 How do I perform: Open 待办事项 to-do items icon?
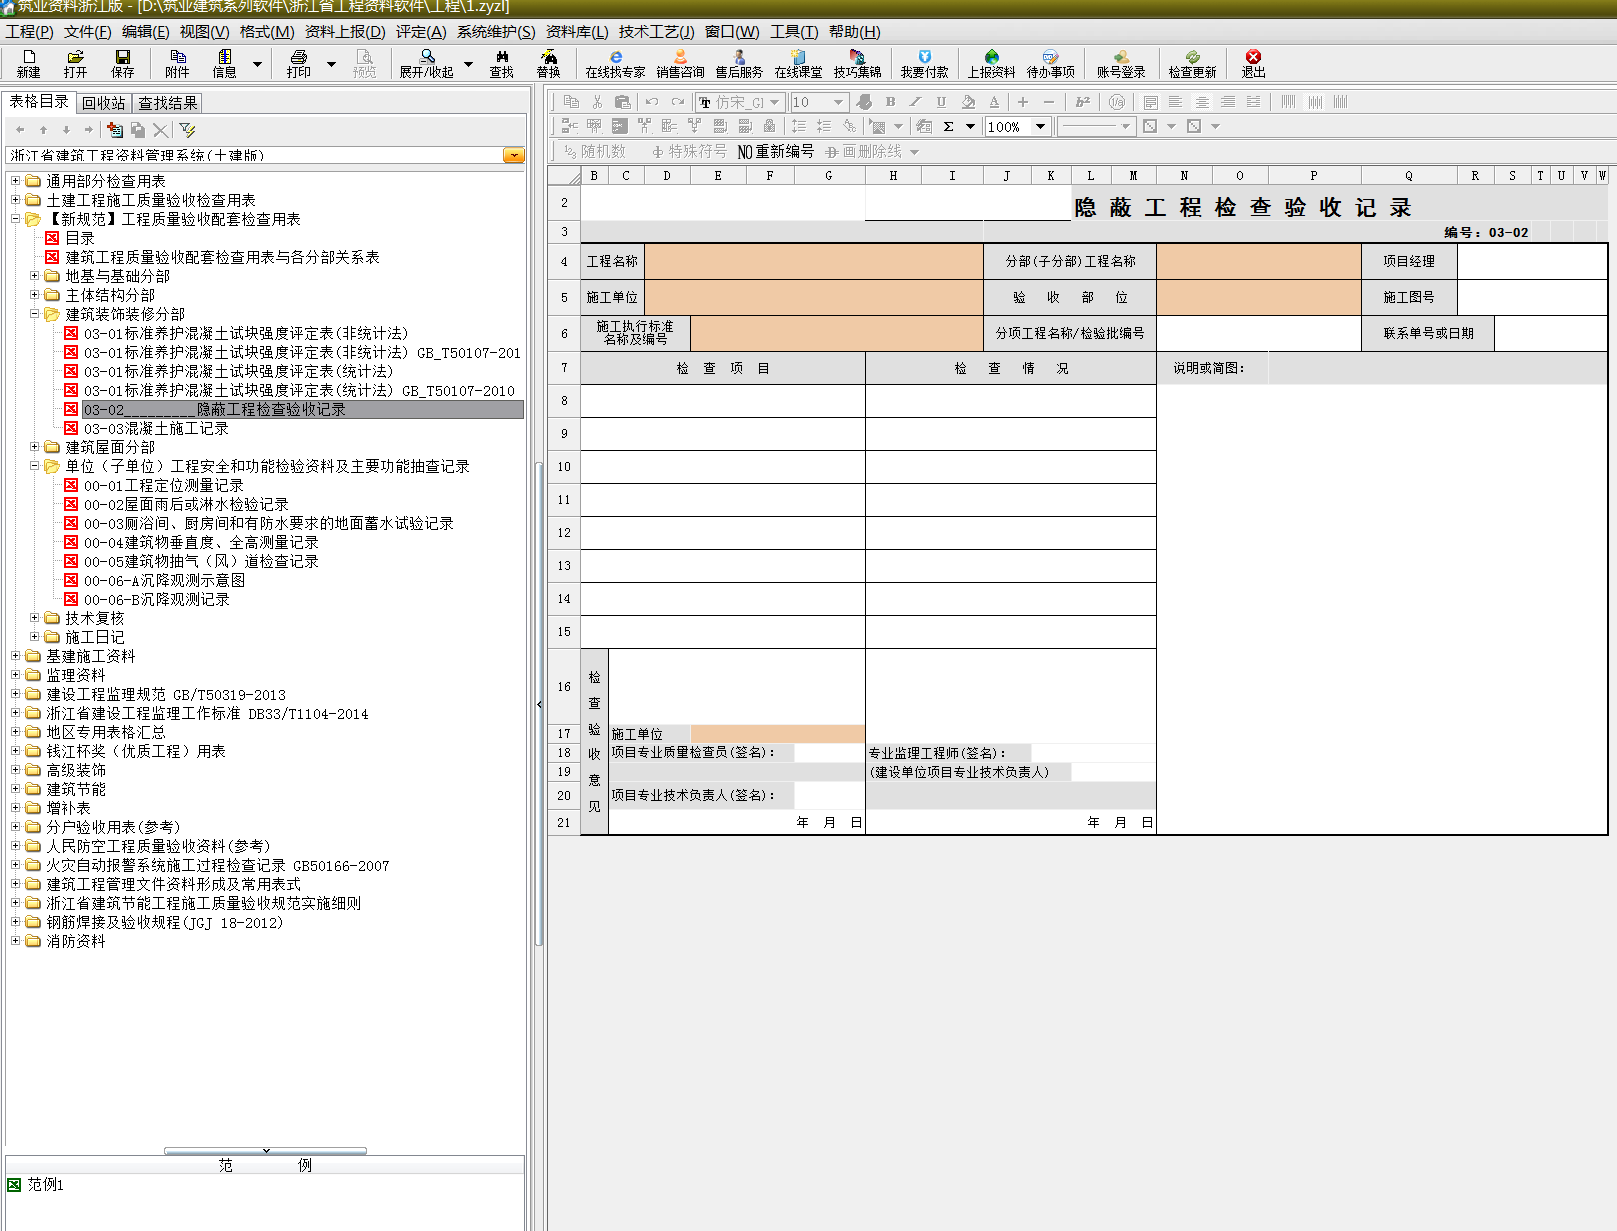pos(1051,64)
